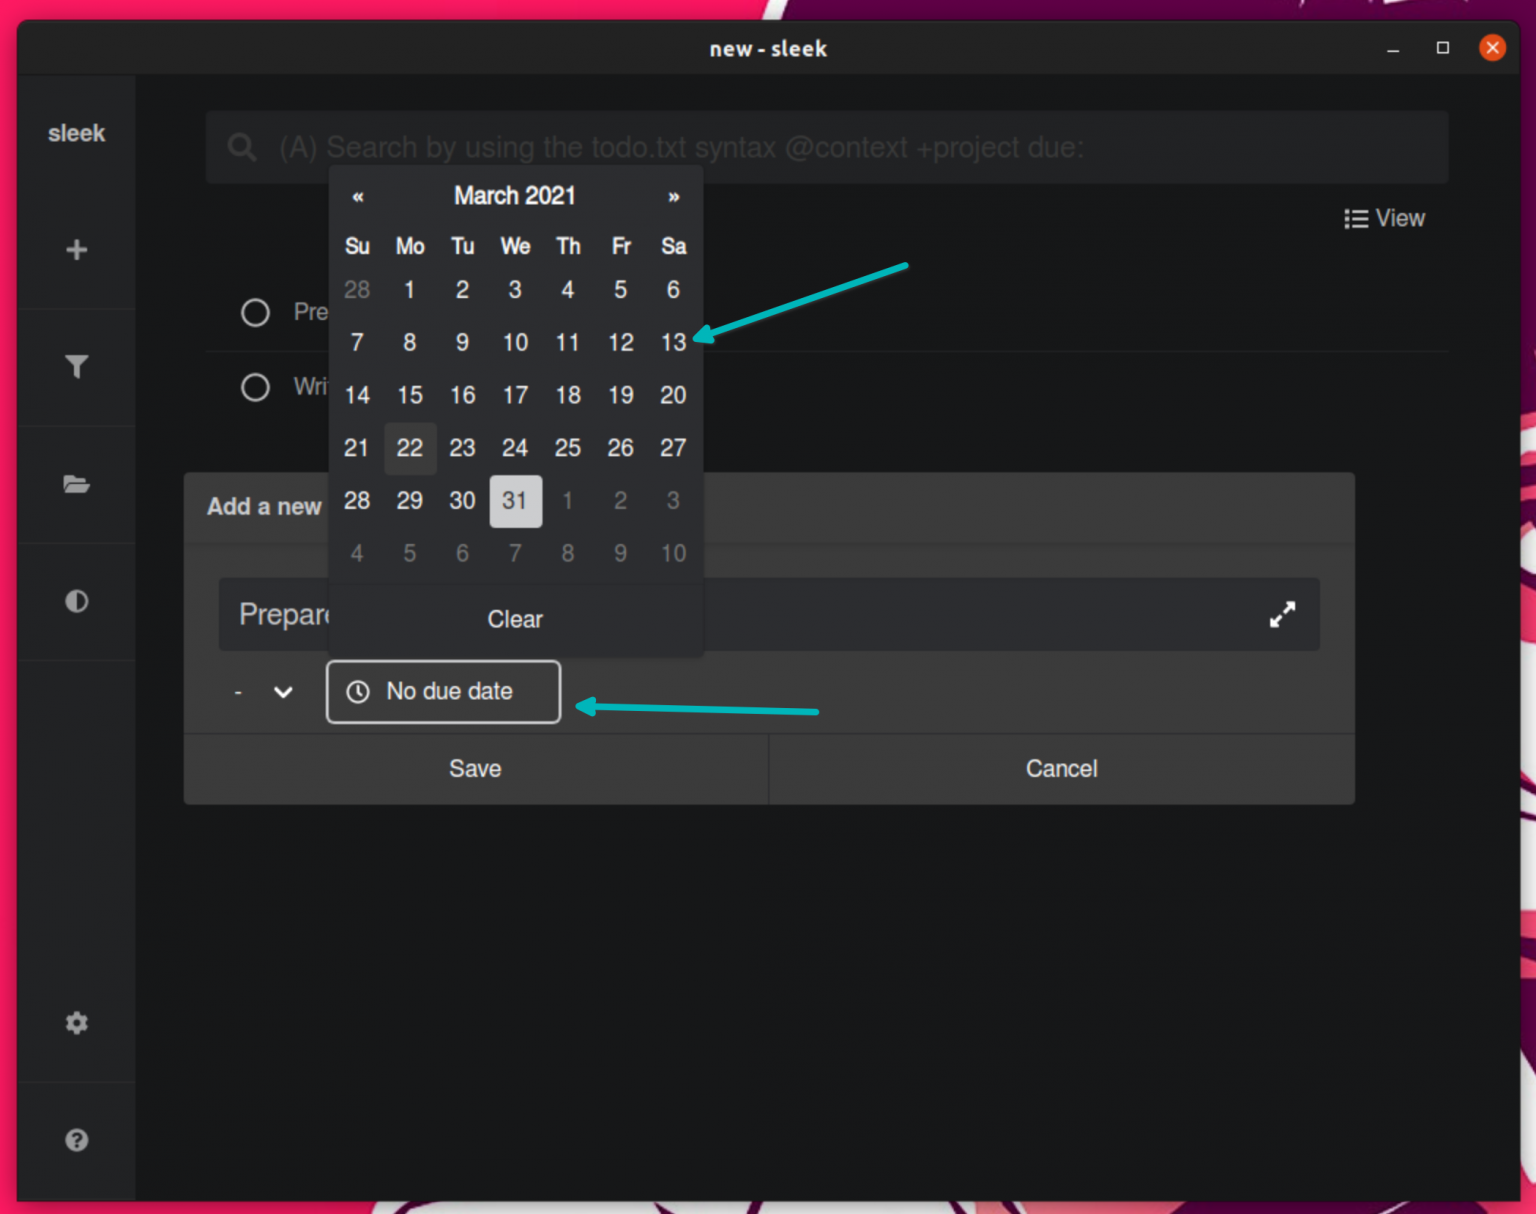Screen dimensions: 1536x1214
Task: Go to next month with the right chevron
Action: click(672, 197)
